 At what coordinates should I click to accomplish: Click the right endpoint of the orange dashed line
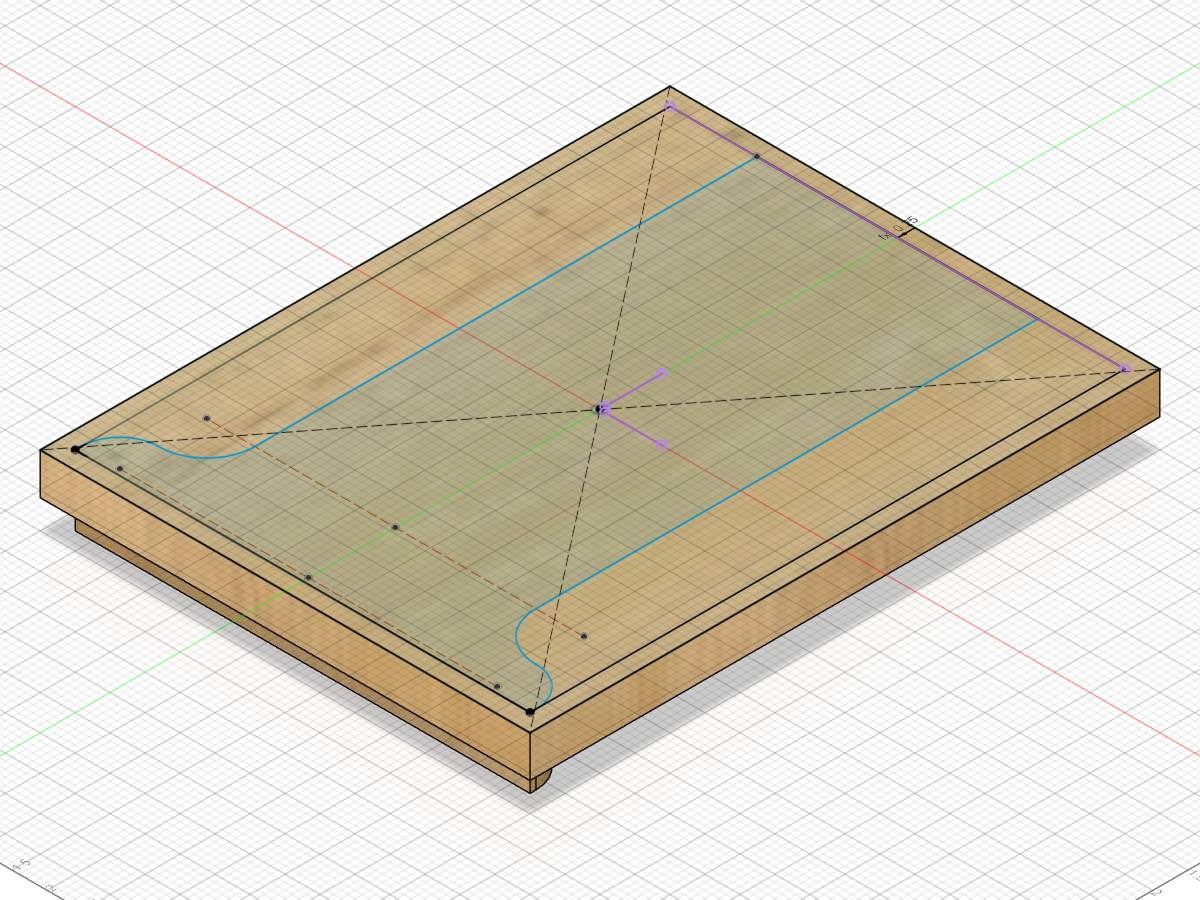[584, 636]
